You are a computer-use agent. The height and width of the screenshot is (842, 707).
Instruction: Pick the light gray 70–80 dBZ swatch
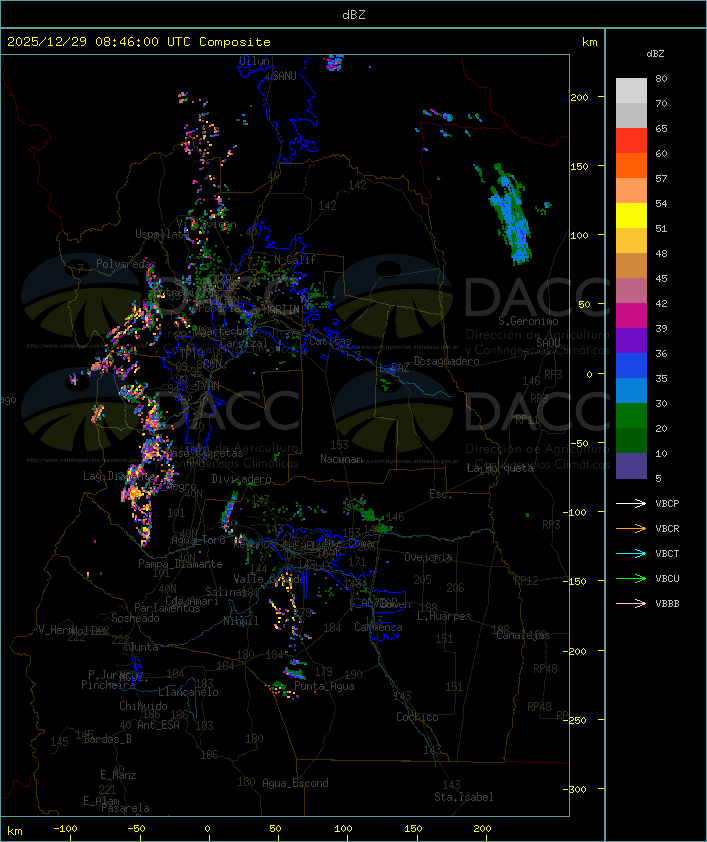631,90
